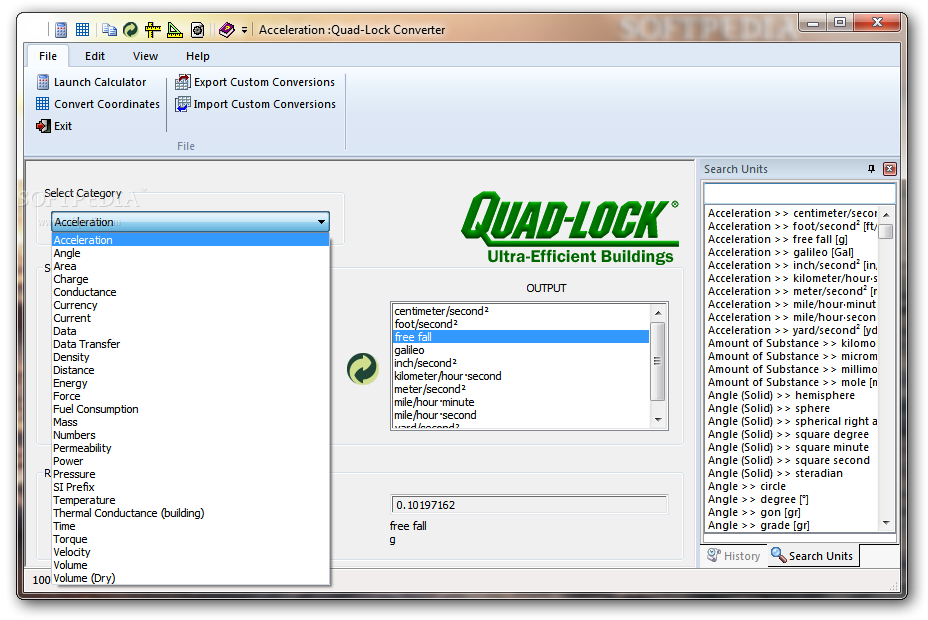
Task: Select 'Angle >> gon [gr]' search result
Action: point(792,513)
